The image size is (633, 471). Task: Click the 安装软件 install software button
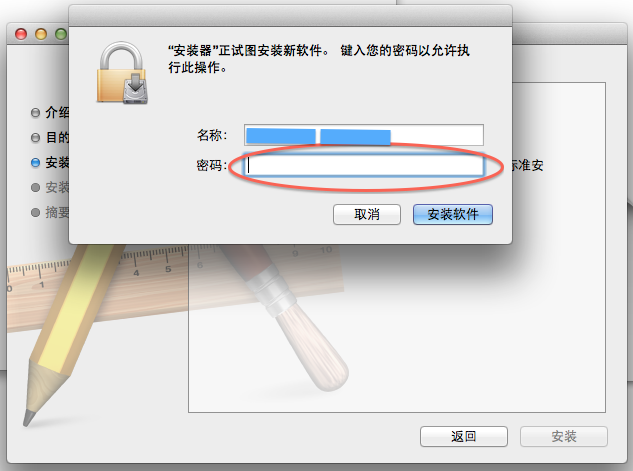click(453, 214)
